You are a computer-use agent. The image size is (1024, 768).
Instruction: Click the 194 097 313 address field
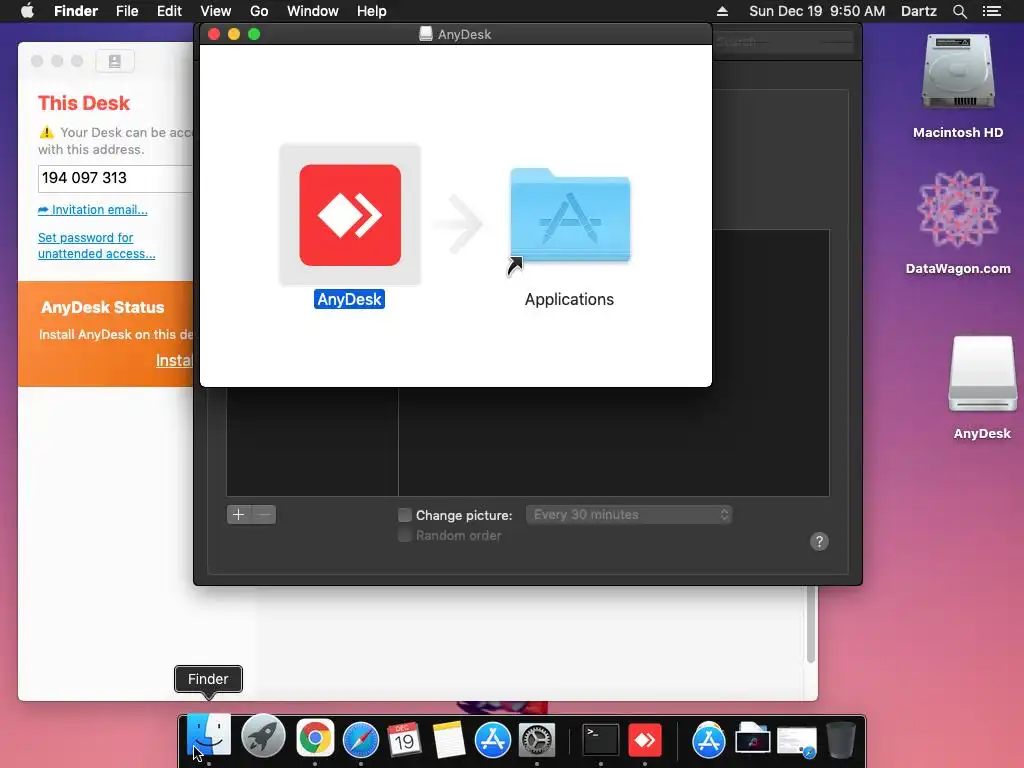click(x=116, y=178)
